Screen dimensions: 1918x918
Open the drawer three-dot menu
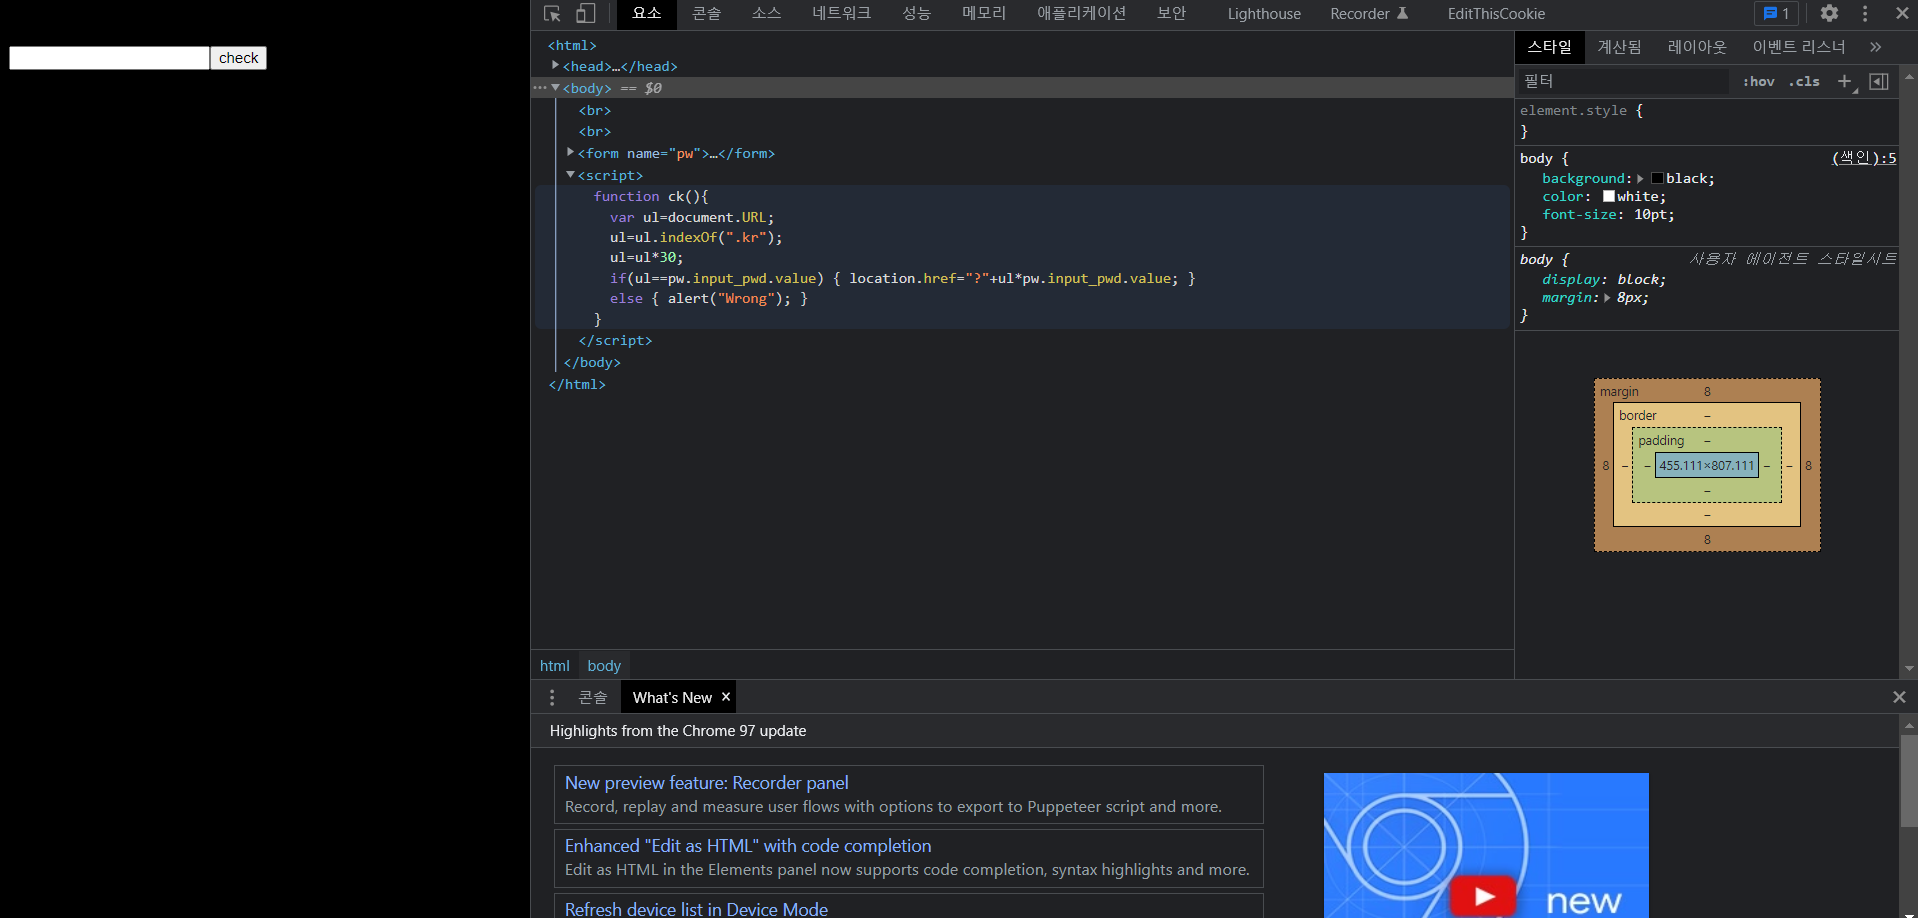[552, 697]
